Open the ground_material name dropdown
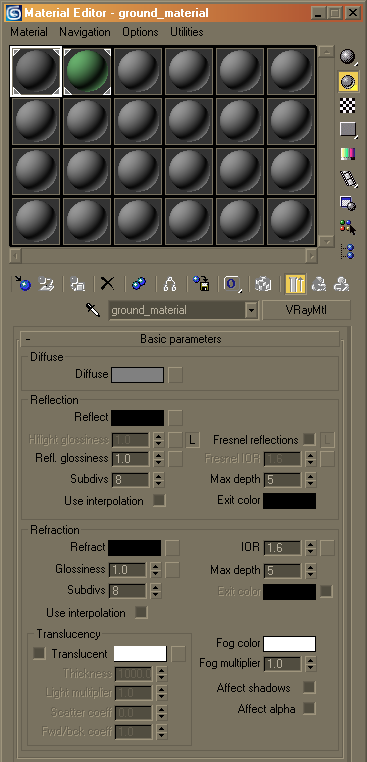The image size is (367, 762). (251, 310)
